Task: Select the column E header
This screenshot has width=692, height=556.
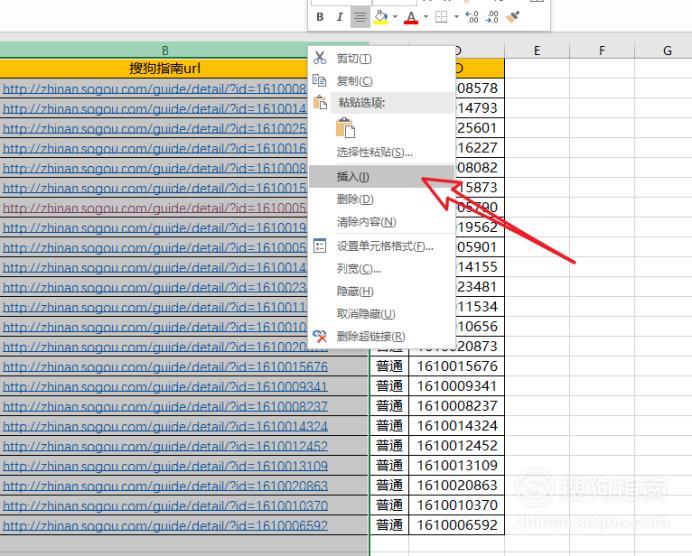Action: pyautogui.click(x=537, y=50)
